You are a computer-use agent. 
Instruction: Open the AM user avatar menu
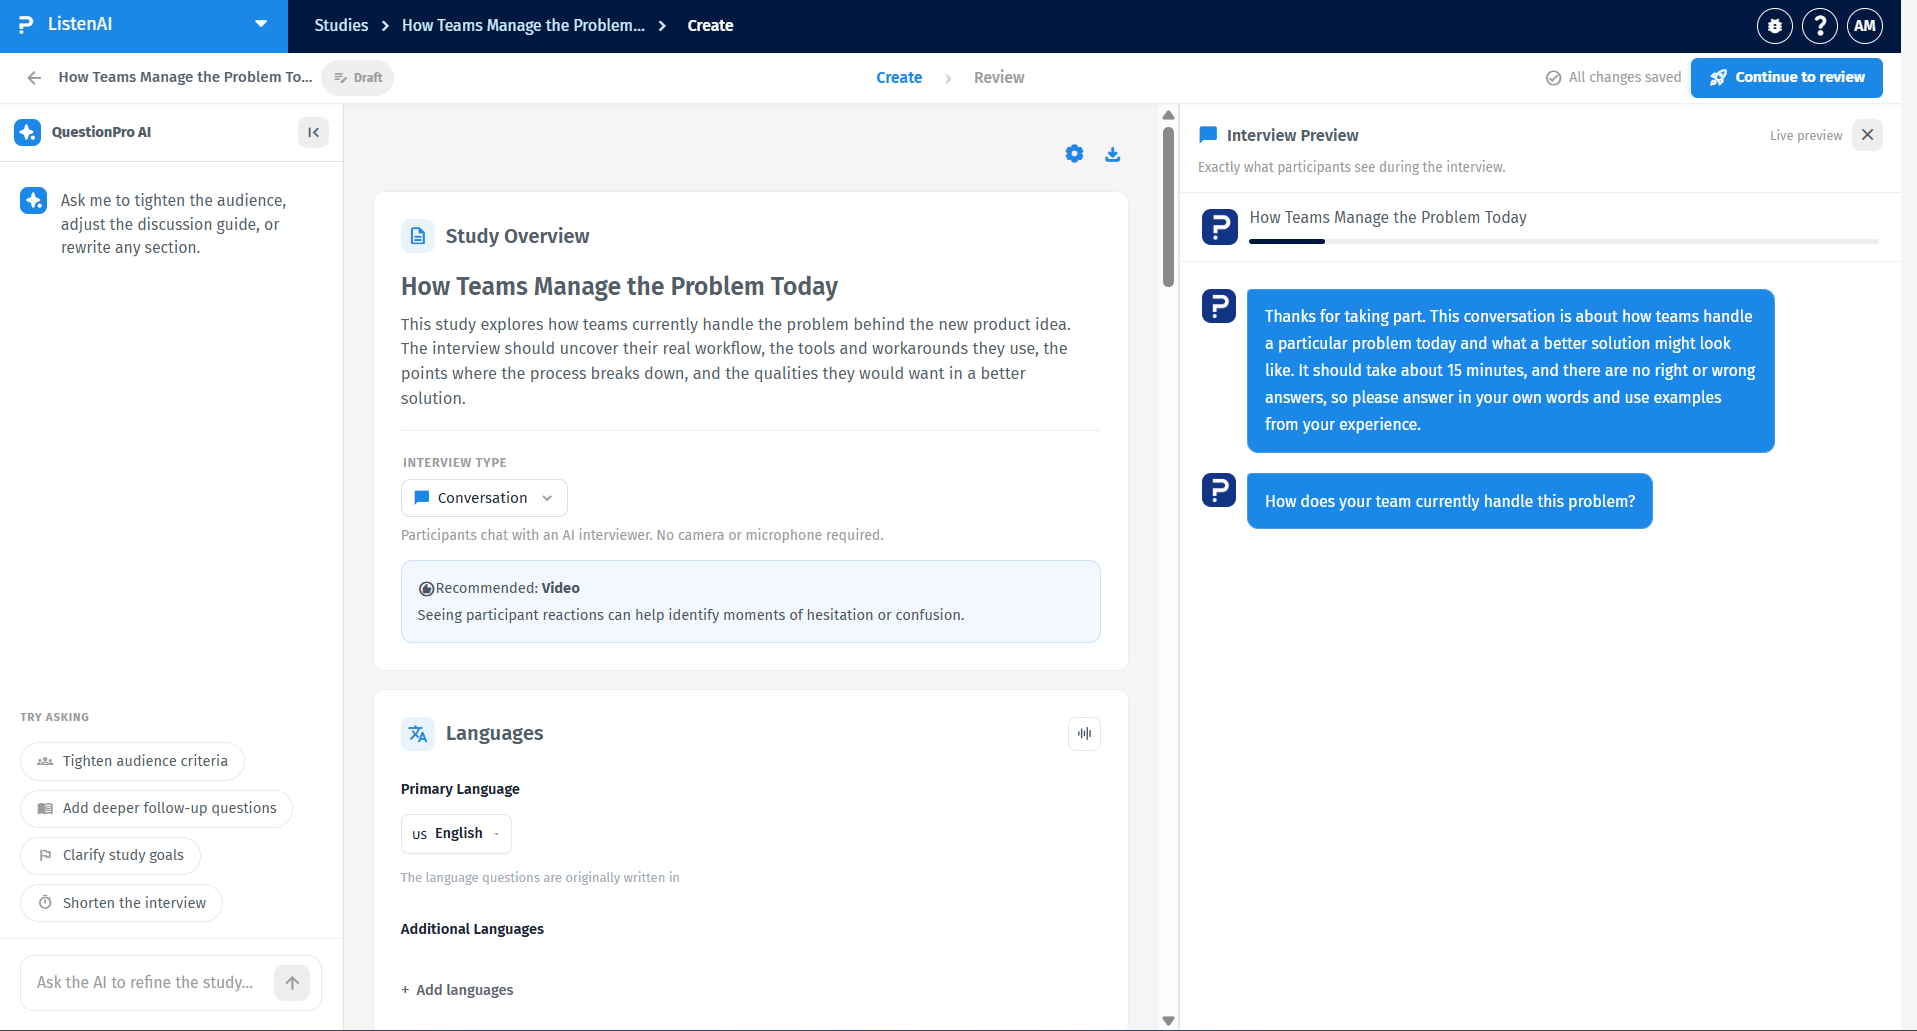1865,26
